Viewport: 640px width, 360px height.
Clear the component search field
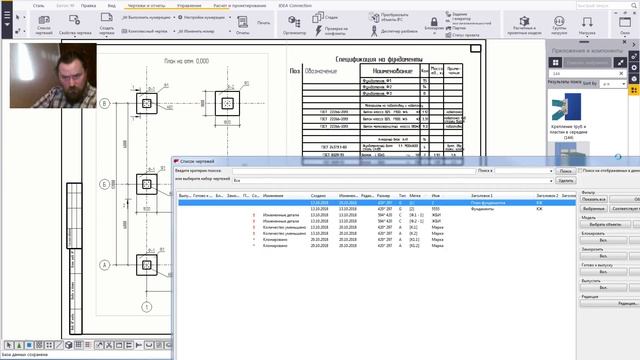(621, 73)
